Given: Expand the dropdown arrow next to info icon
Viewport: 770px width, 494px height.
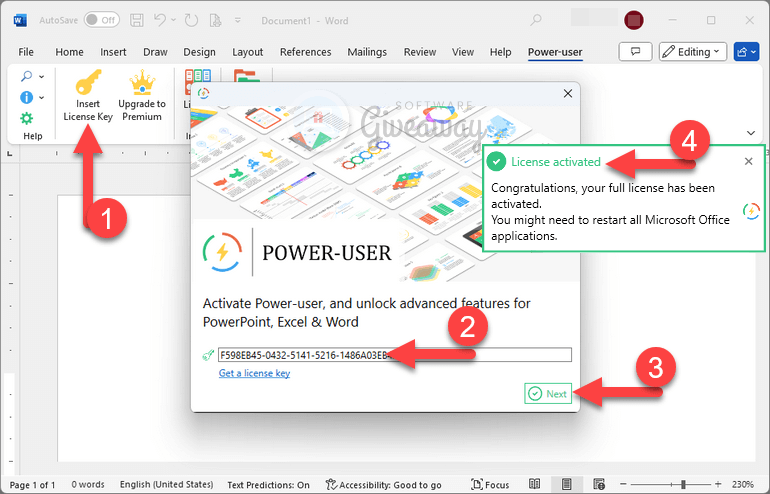Looking at the screenshot, I should [41, 97].
